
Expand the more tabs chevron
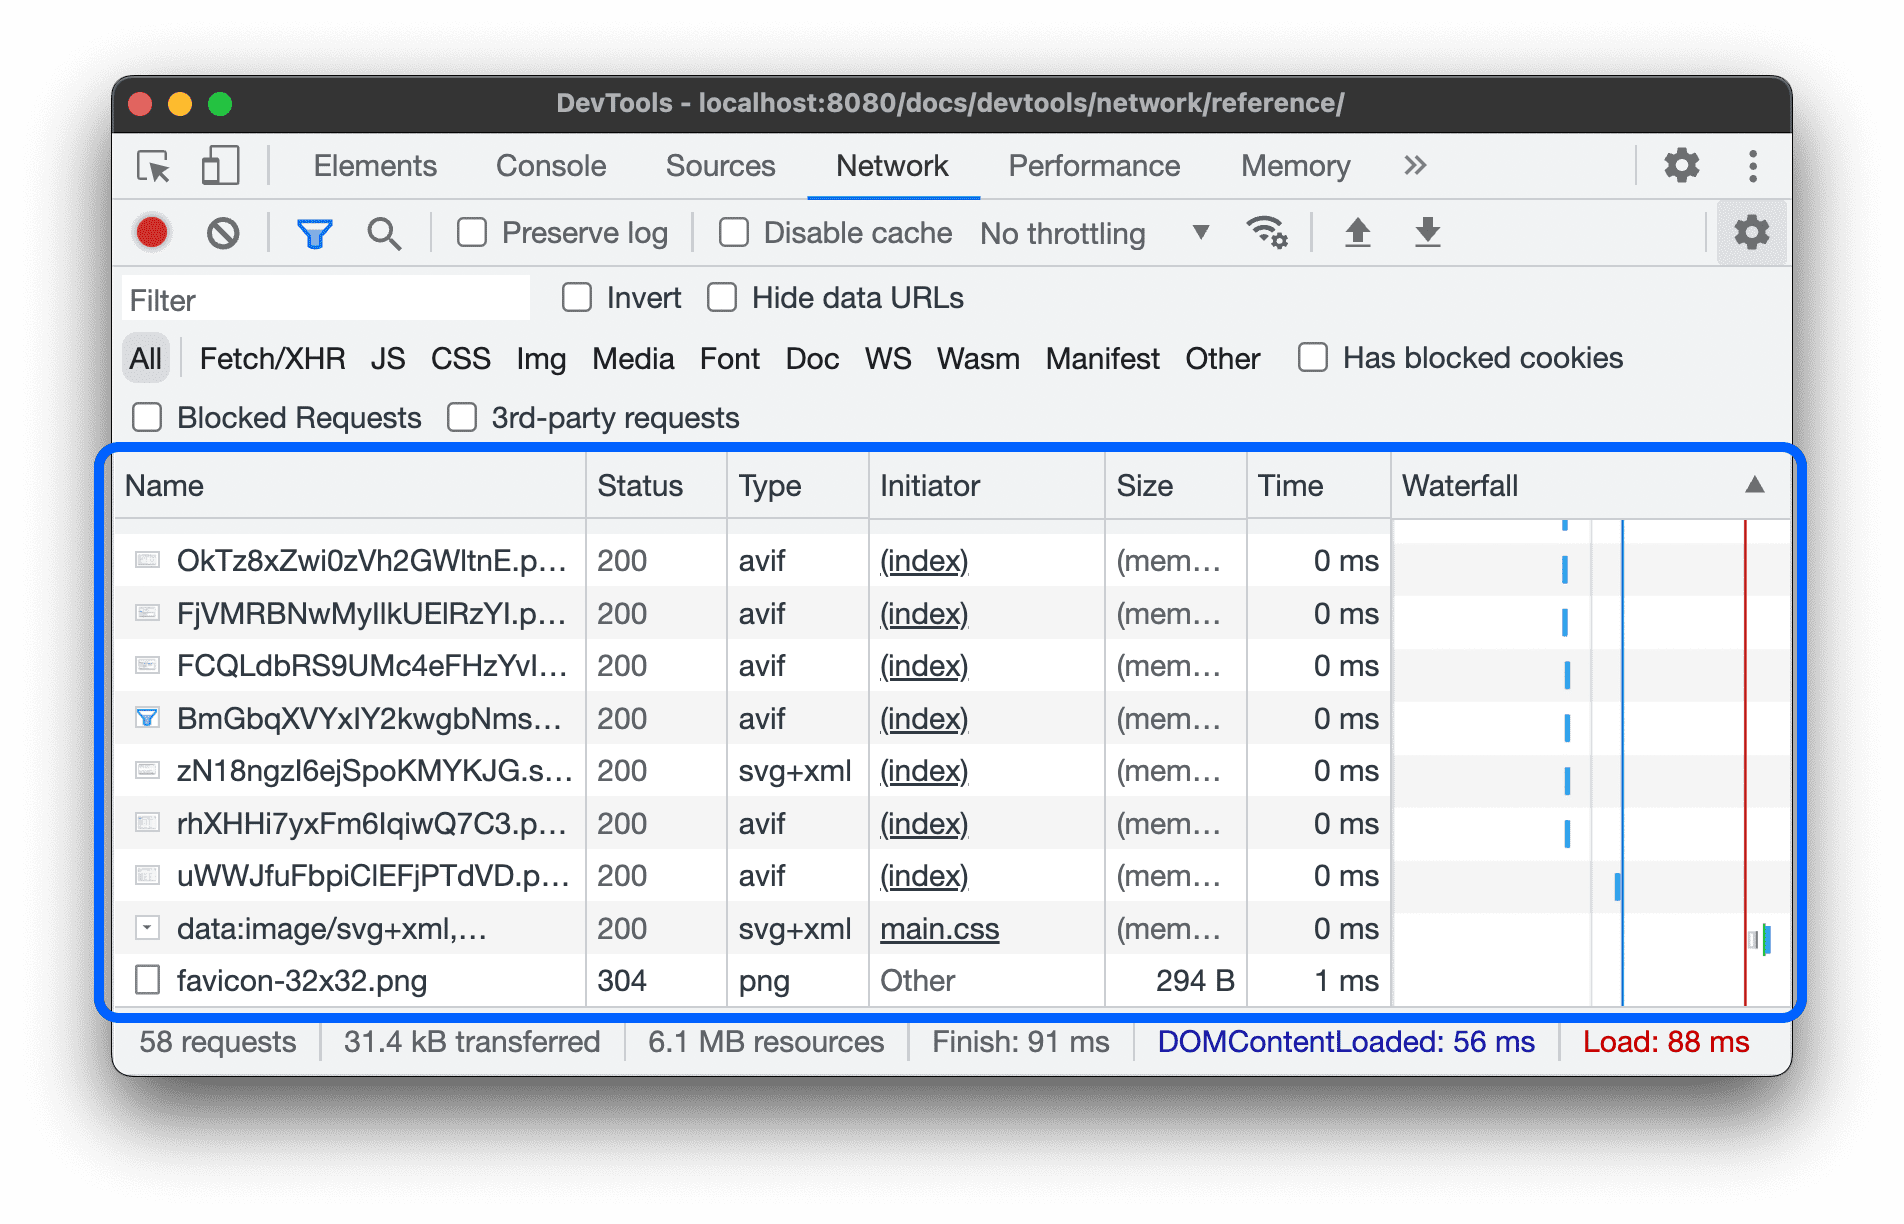click(x=1414, y=166)
